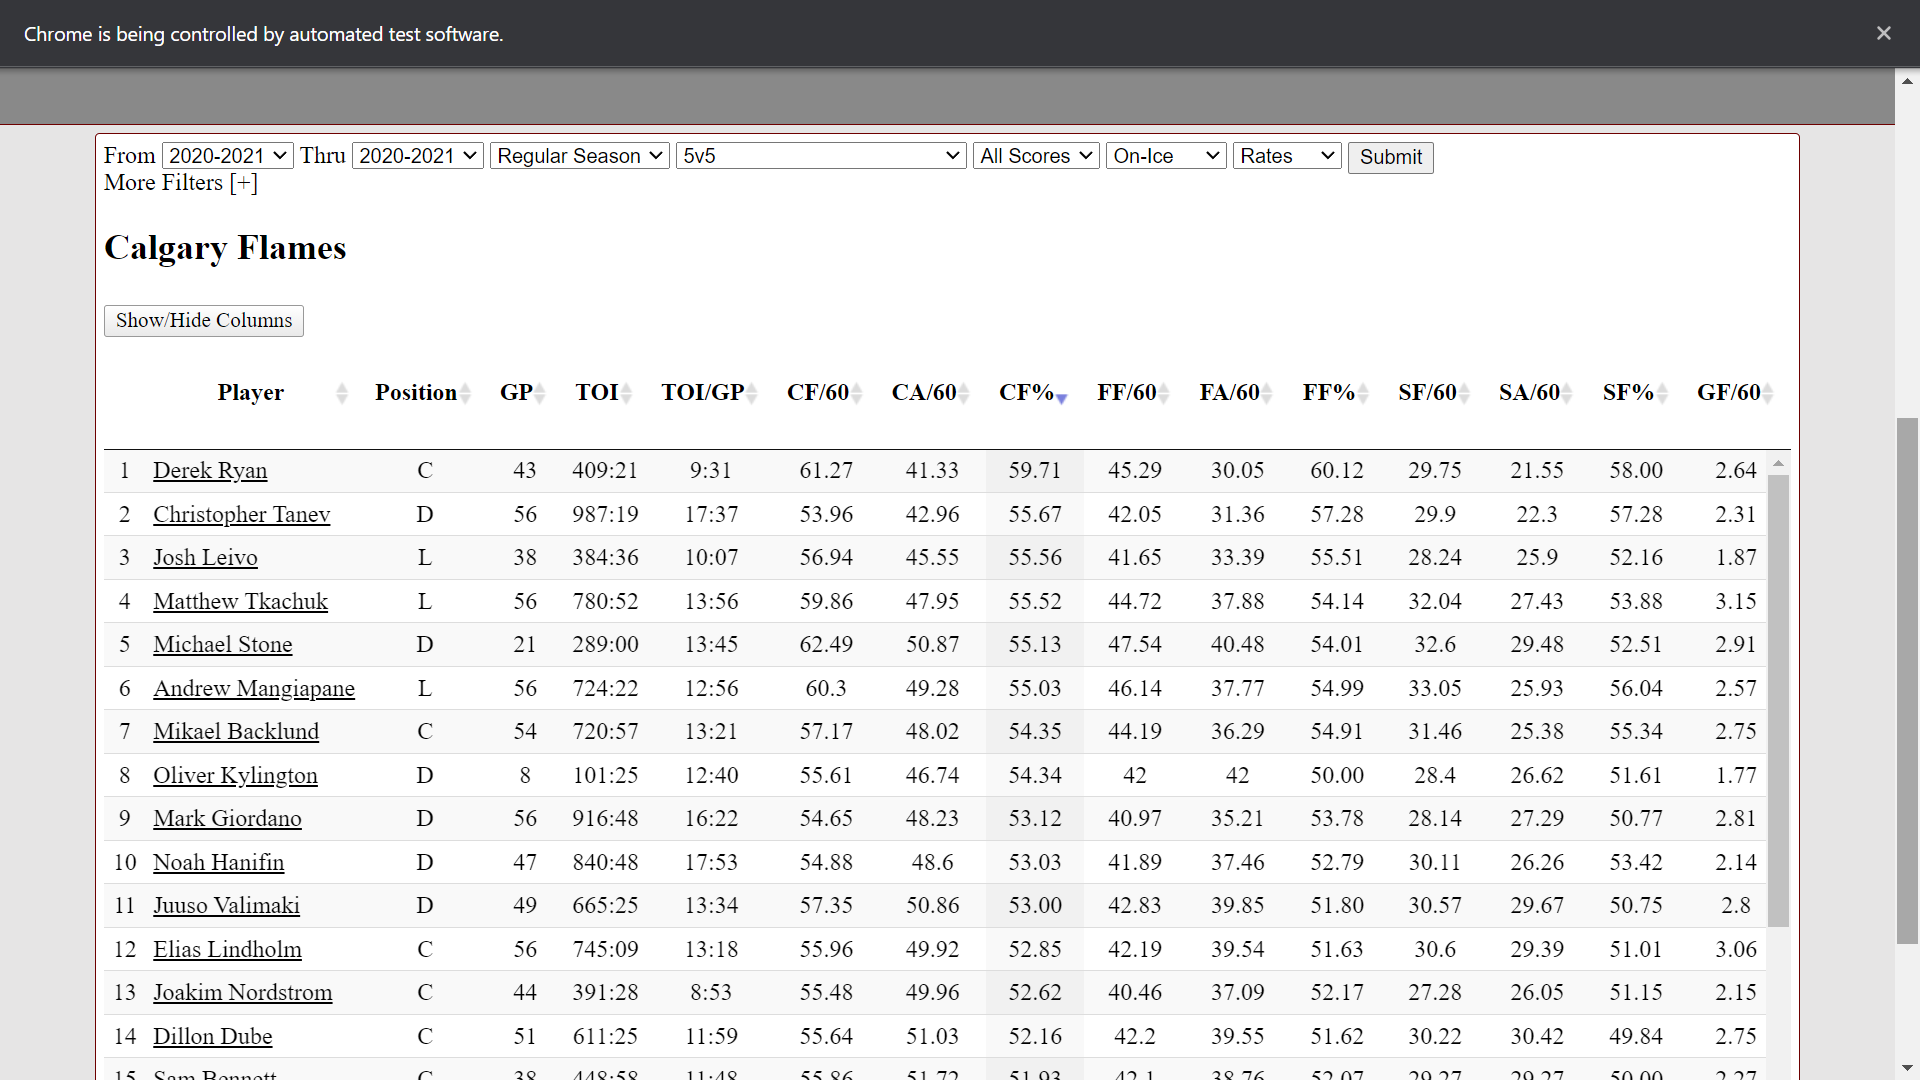Open the On-Ice dropdown
The image size is (1920, 1080).
[x=1166, y=156]
